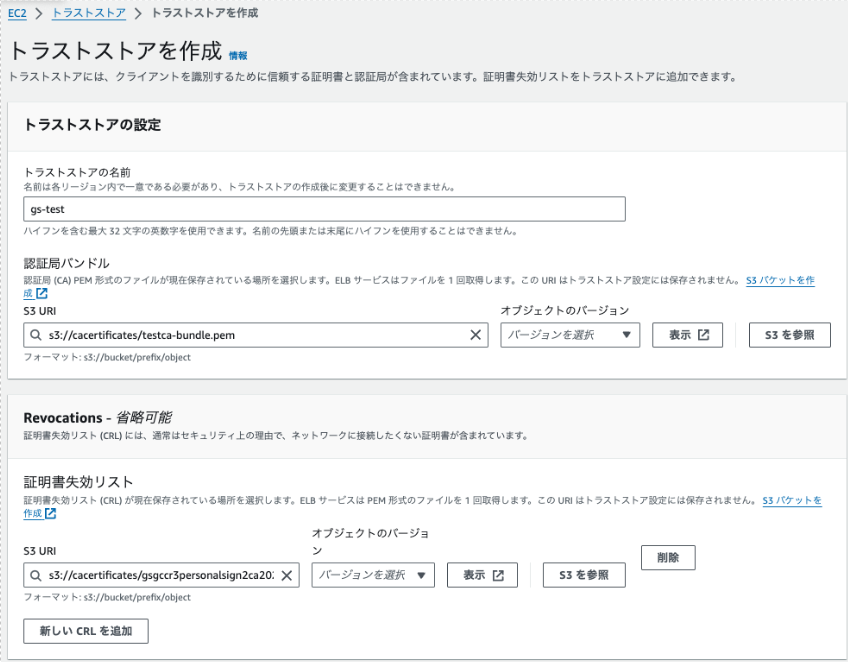
Task: Click external link icon under 認証局バンドル description
Action: [42, 294]
